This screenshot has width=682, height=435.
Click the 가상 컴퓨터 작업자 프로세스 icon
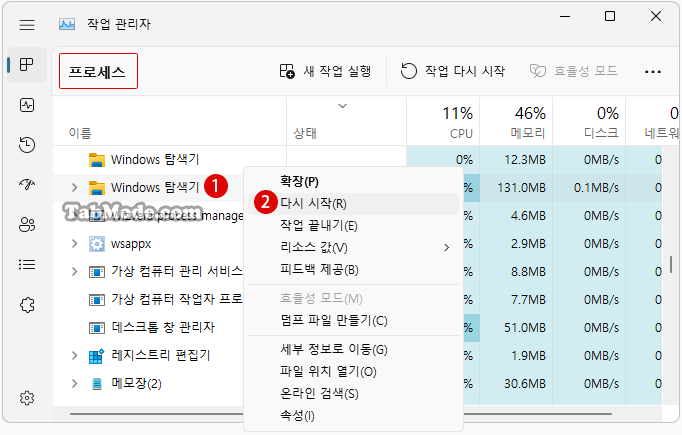tap(97, 300)
